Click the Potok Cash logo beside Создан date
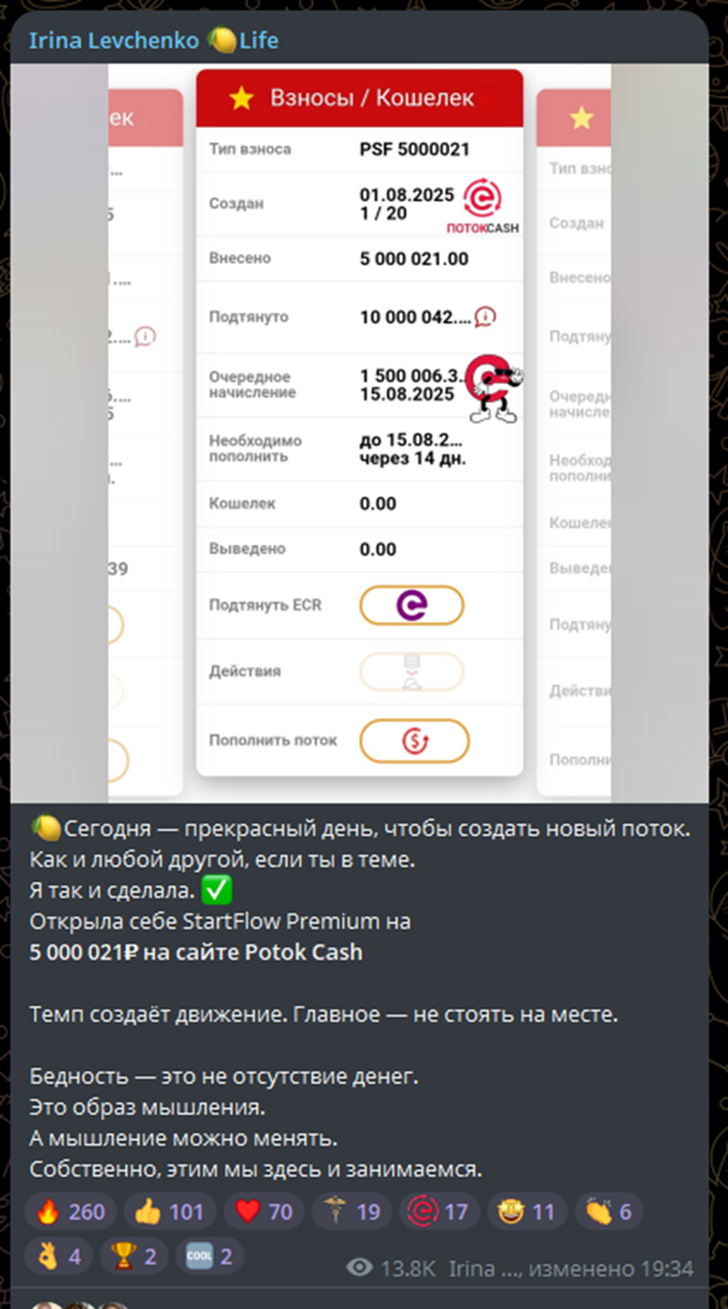This screenshot has width=728, height=1309. [482, 207]
